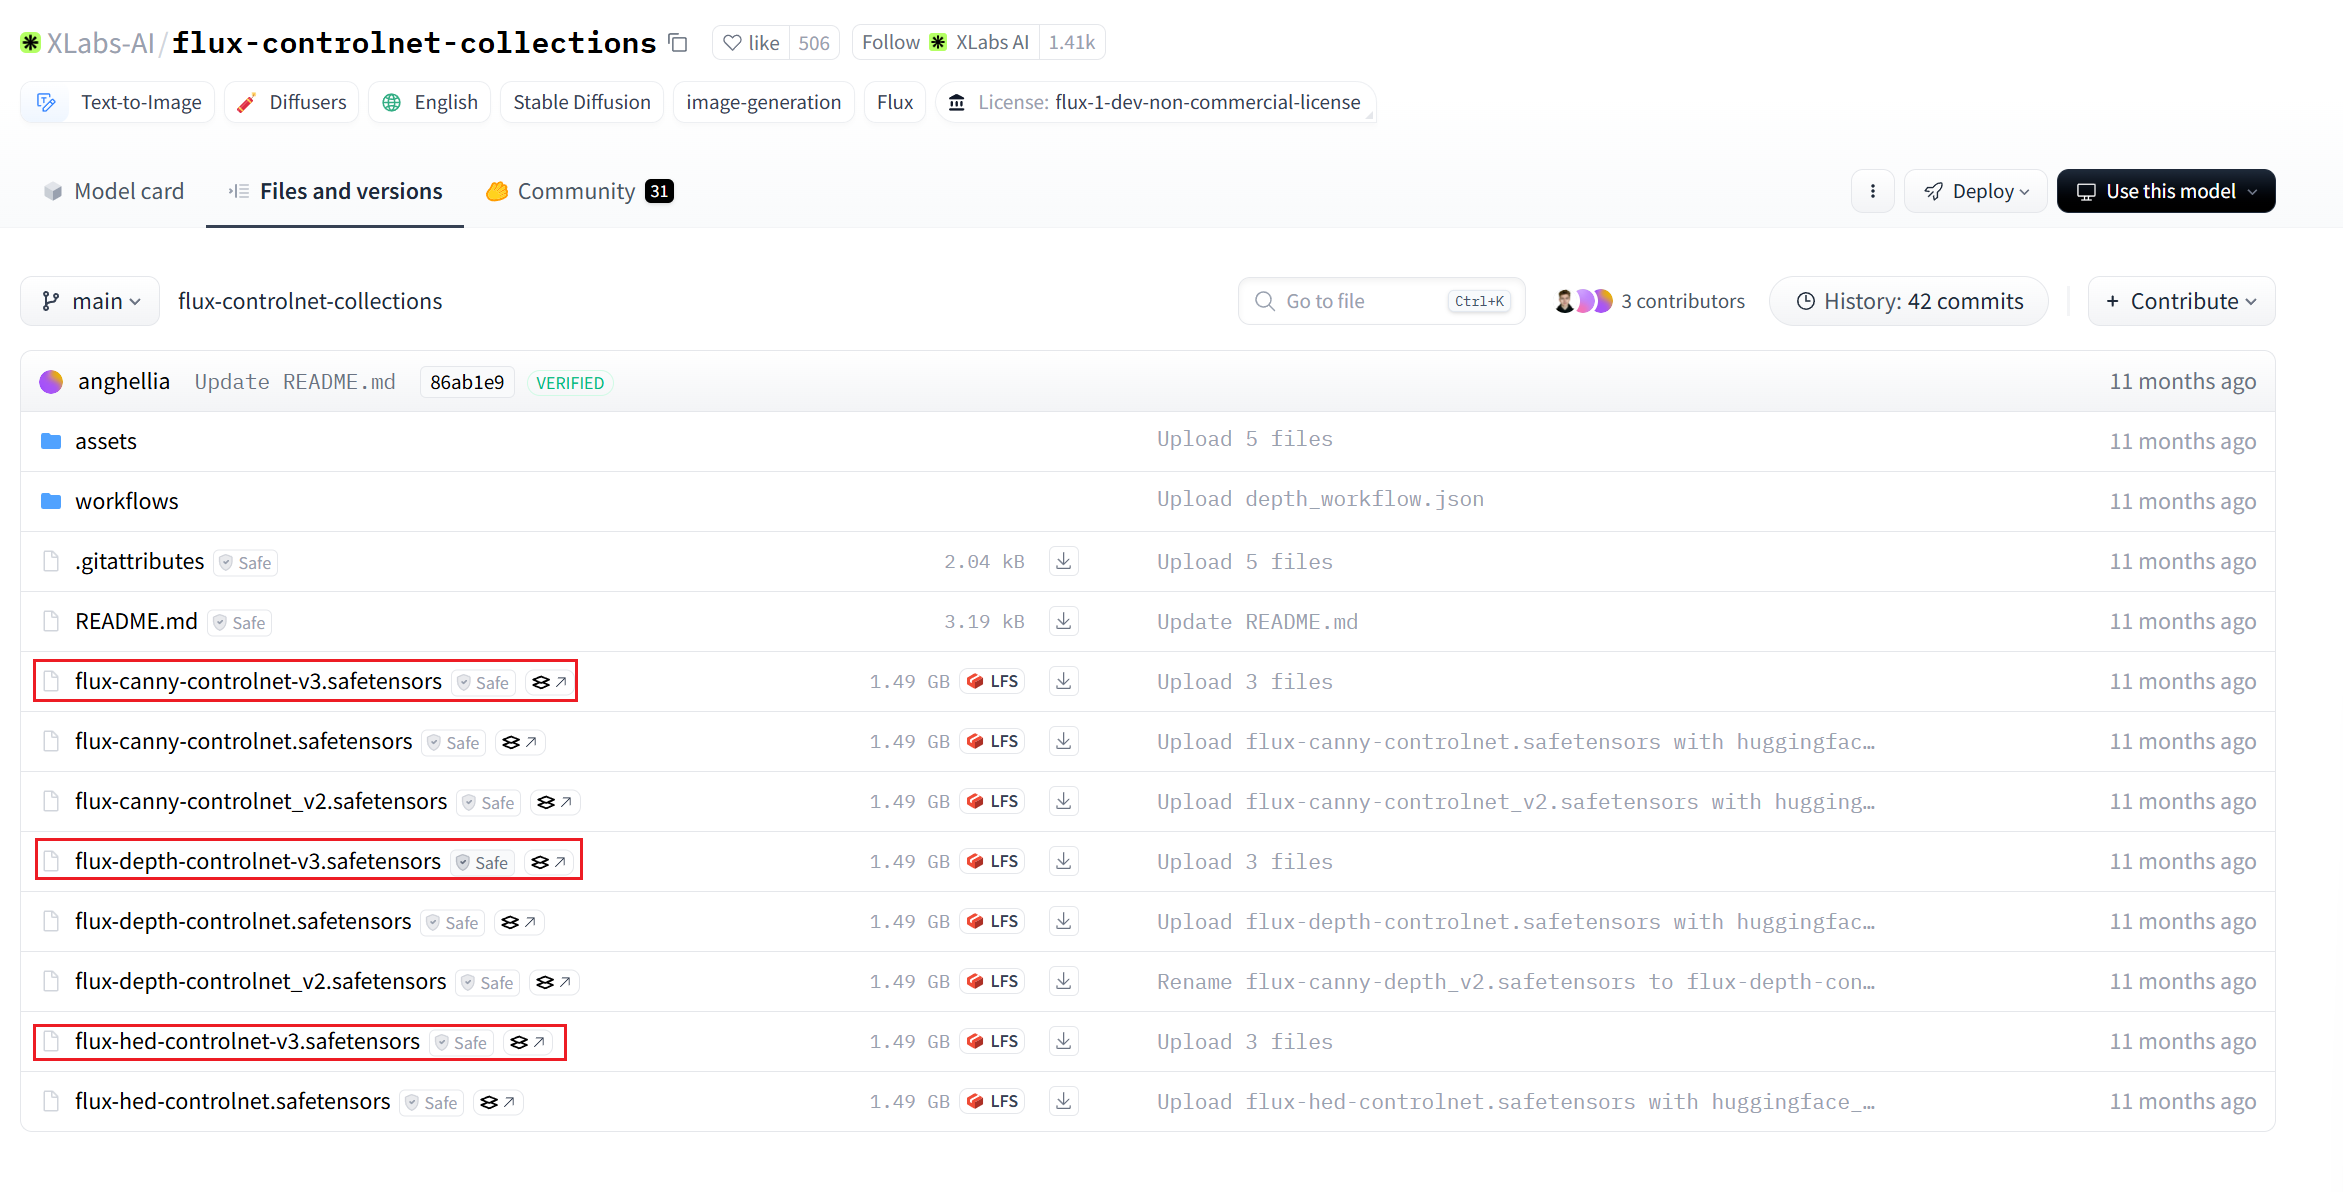Image resolution: width=2343 pixels, height=1192 pixels.
Task: Open file-info icon for flux-canny-controlnet.safetensors
Action: (x=519, y=742)
